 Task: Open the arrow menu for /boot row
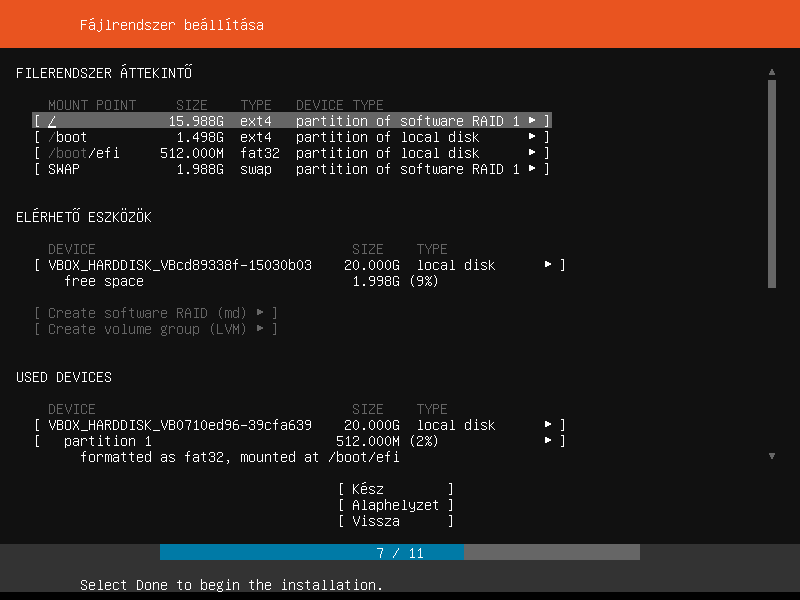[533, 137]
